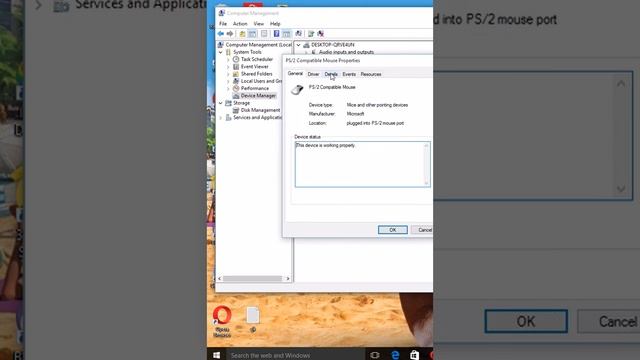This screenshot has height=360, width=640.
Task: Select the Local Users and Groups item
Action: (x=261, y=81)
